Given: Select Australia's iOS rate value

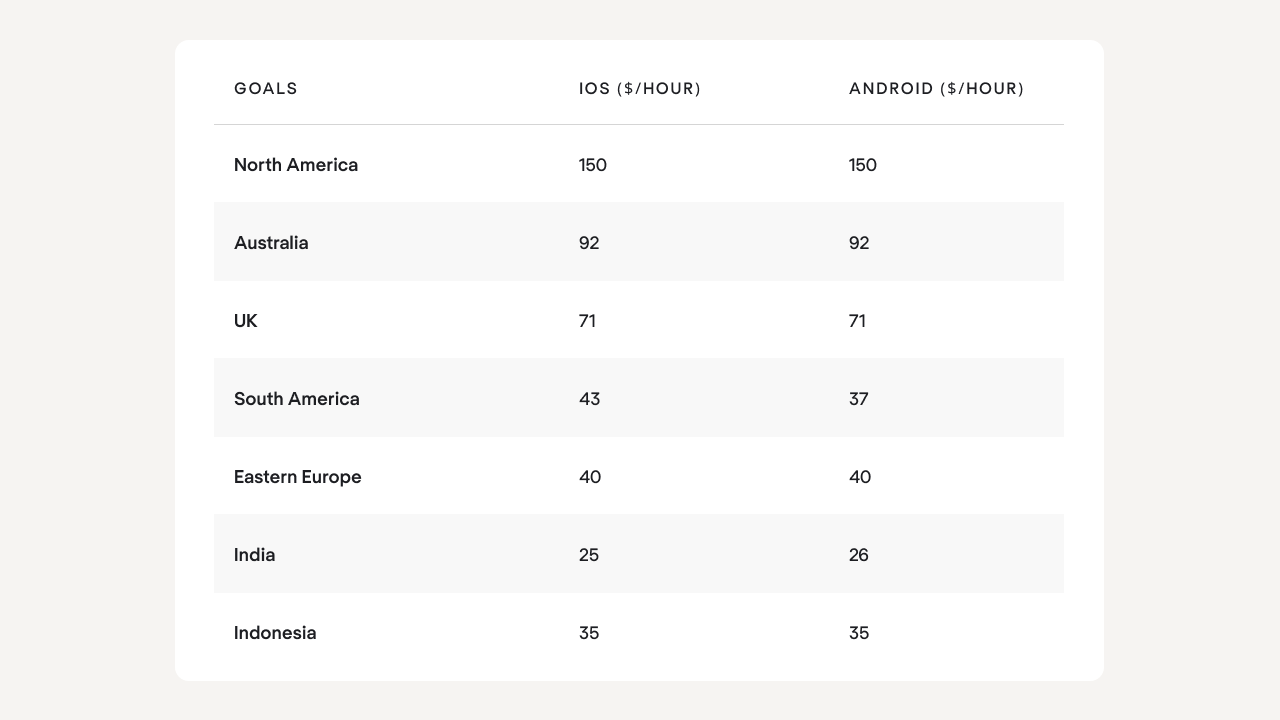Looking at the screenshot, I should tap(589, 243).
